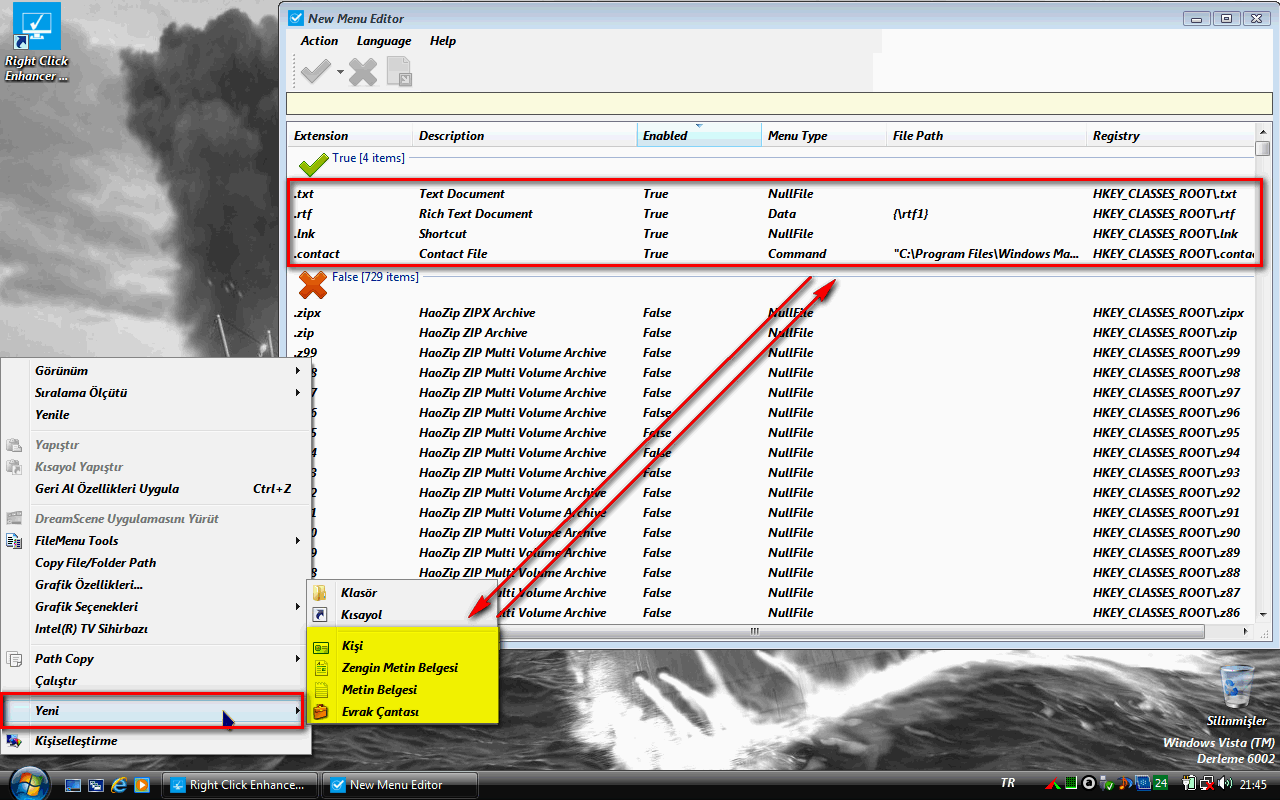Image resolution: width=1280 pixels, height=800 pixels.
Task: Launch the media player quick launch icon
Action: tap(142, 785)
